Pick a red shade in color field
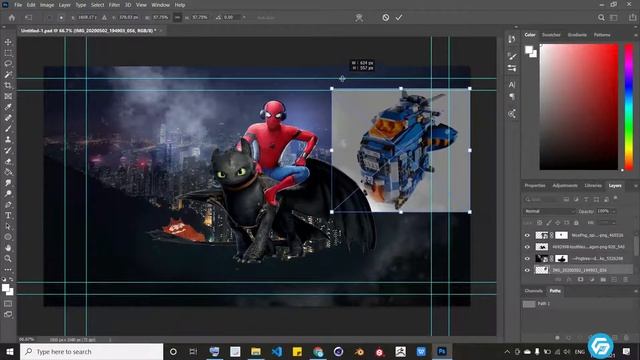This screenshot has height=360, width=640. coord(579,107)
